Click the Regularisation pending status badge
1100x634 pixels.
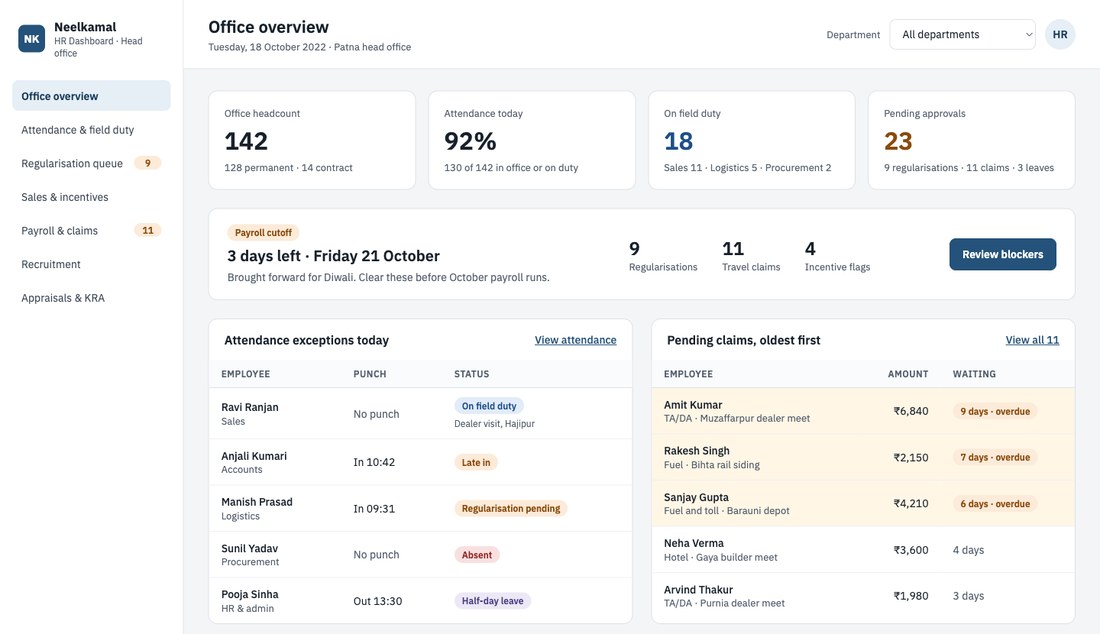[x=511, y=508]
